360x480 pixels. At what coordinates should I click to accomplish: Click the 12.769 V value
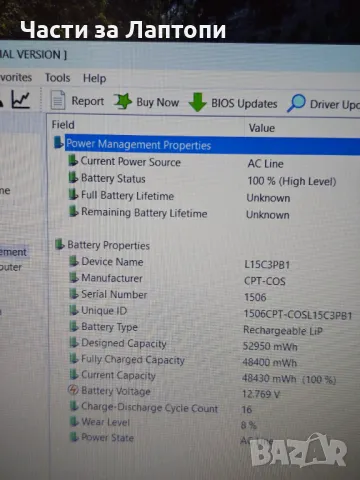click(x=261, y=394)
